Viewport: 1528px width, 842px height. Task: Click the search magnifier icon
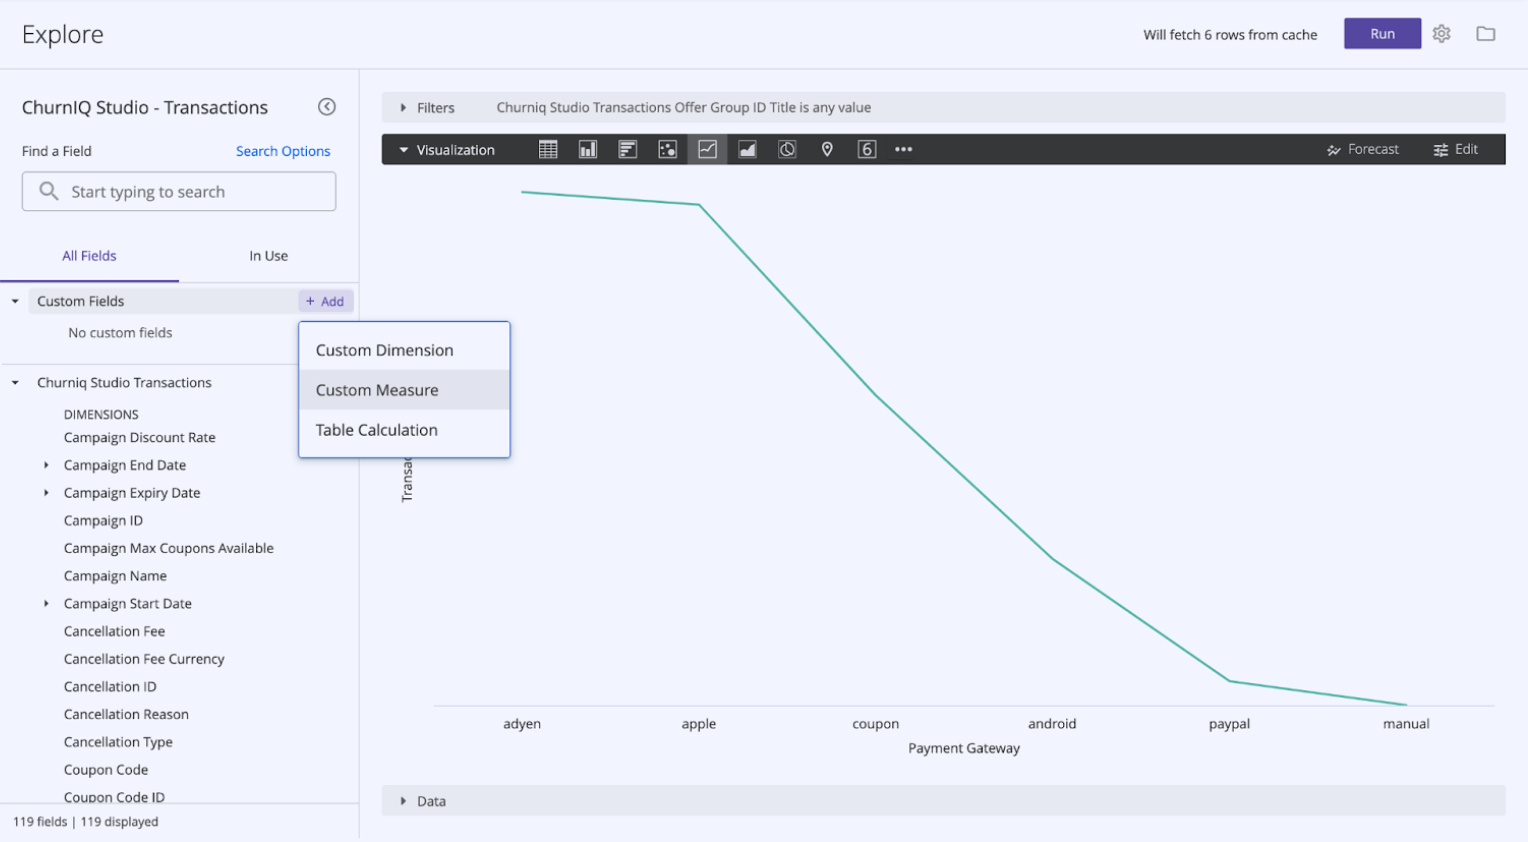[x=48, y=191]
